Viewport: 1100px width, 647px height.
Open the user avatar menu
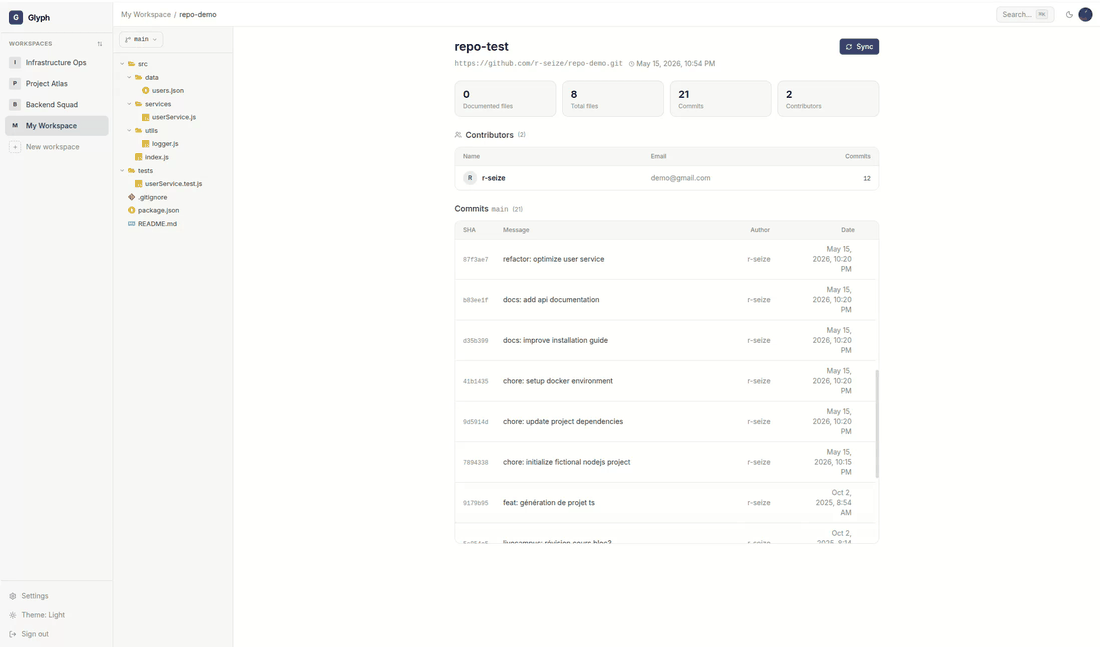(1085, 15)
